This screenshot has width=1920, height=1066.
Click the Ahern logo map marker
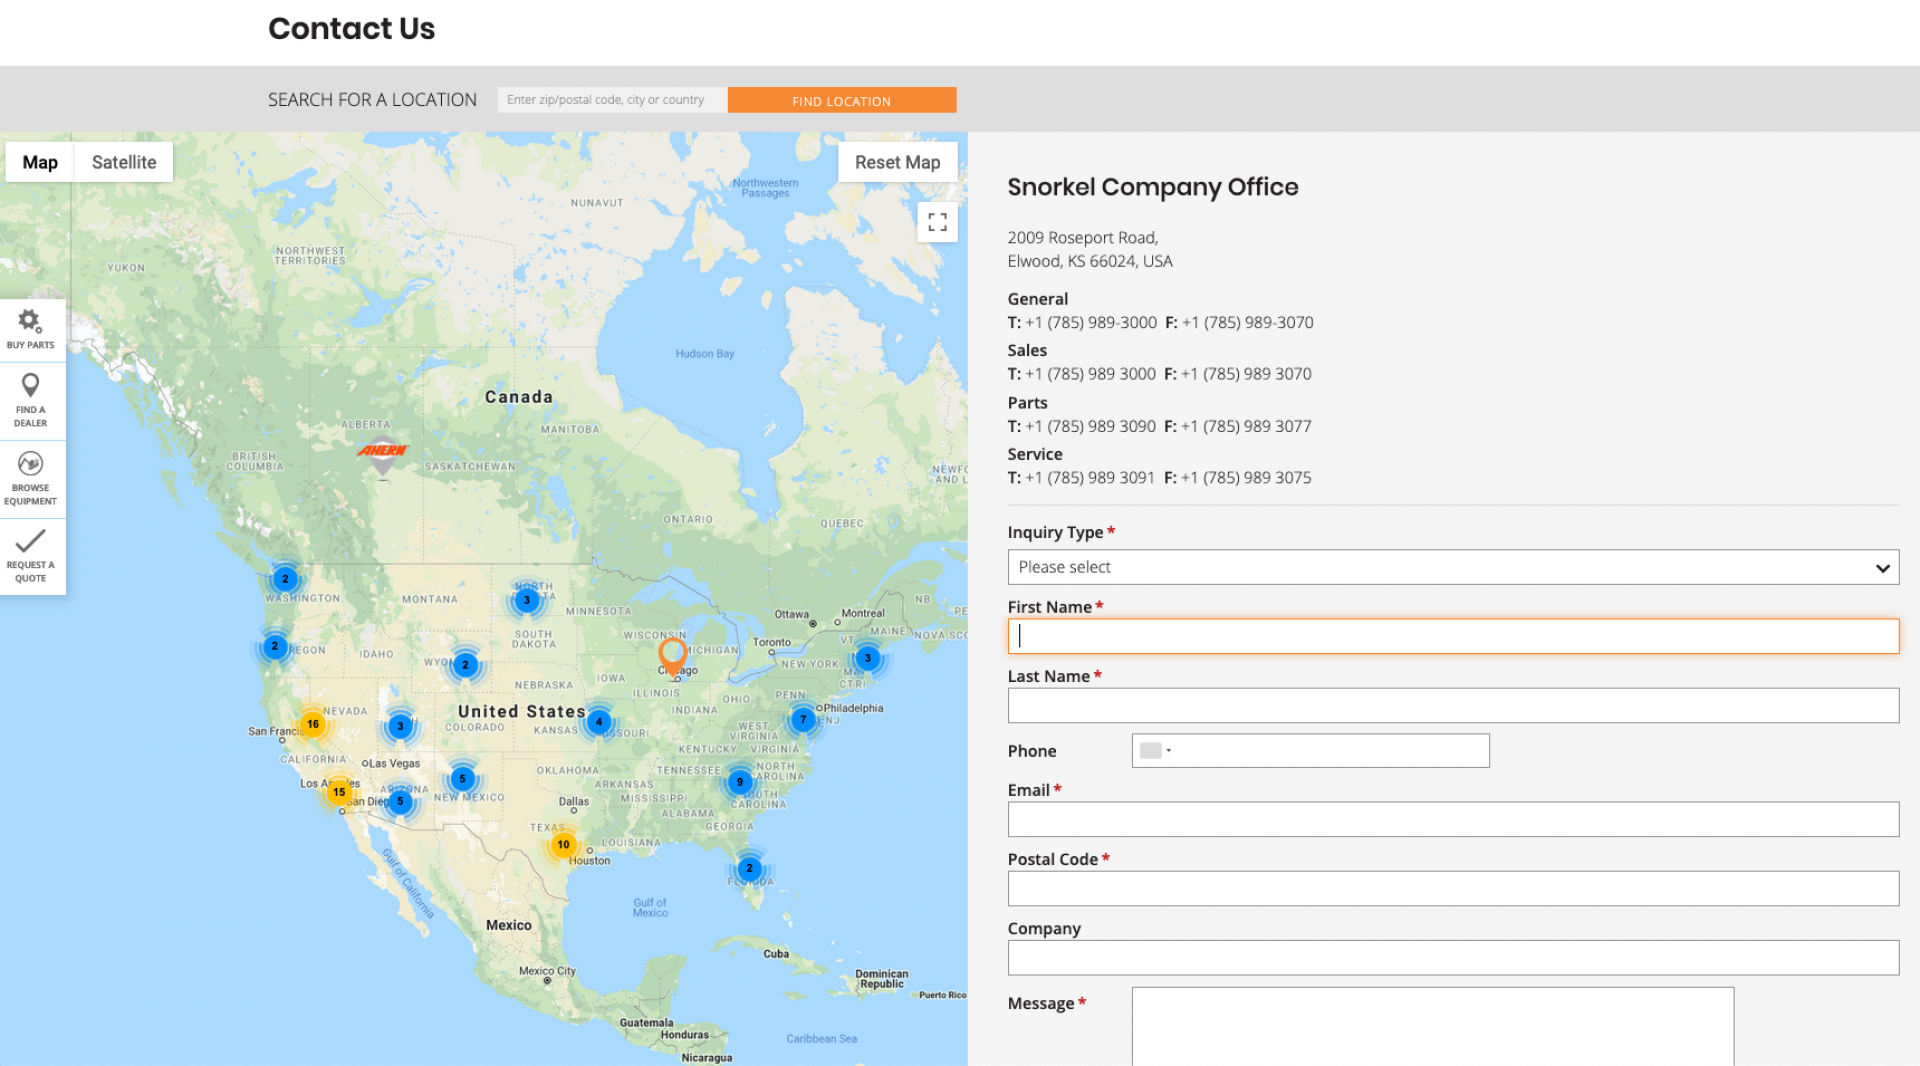382,452
